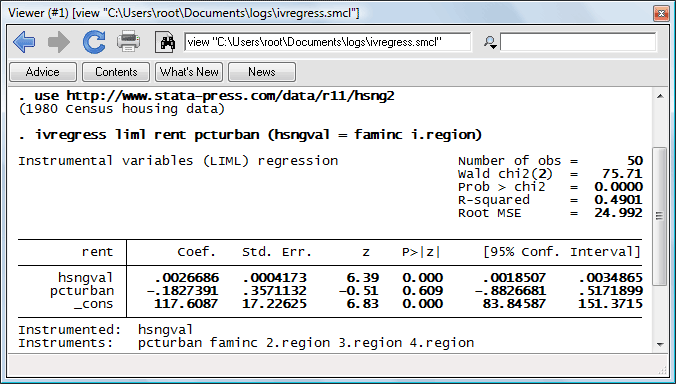
Task: Click the hsngval std. err. .0004173
Action: [275, 278]
